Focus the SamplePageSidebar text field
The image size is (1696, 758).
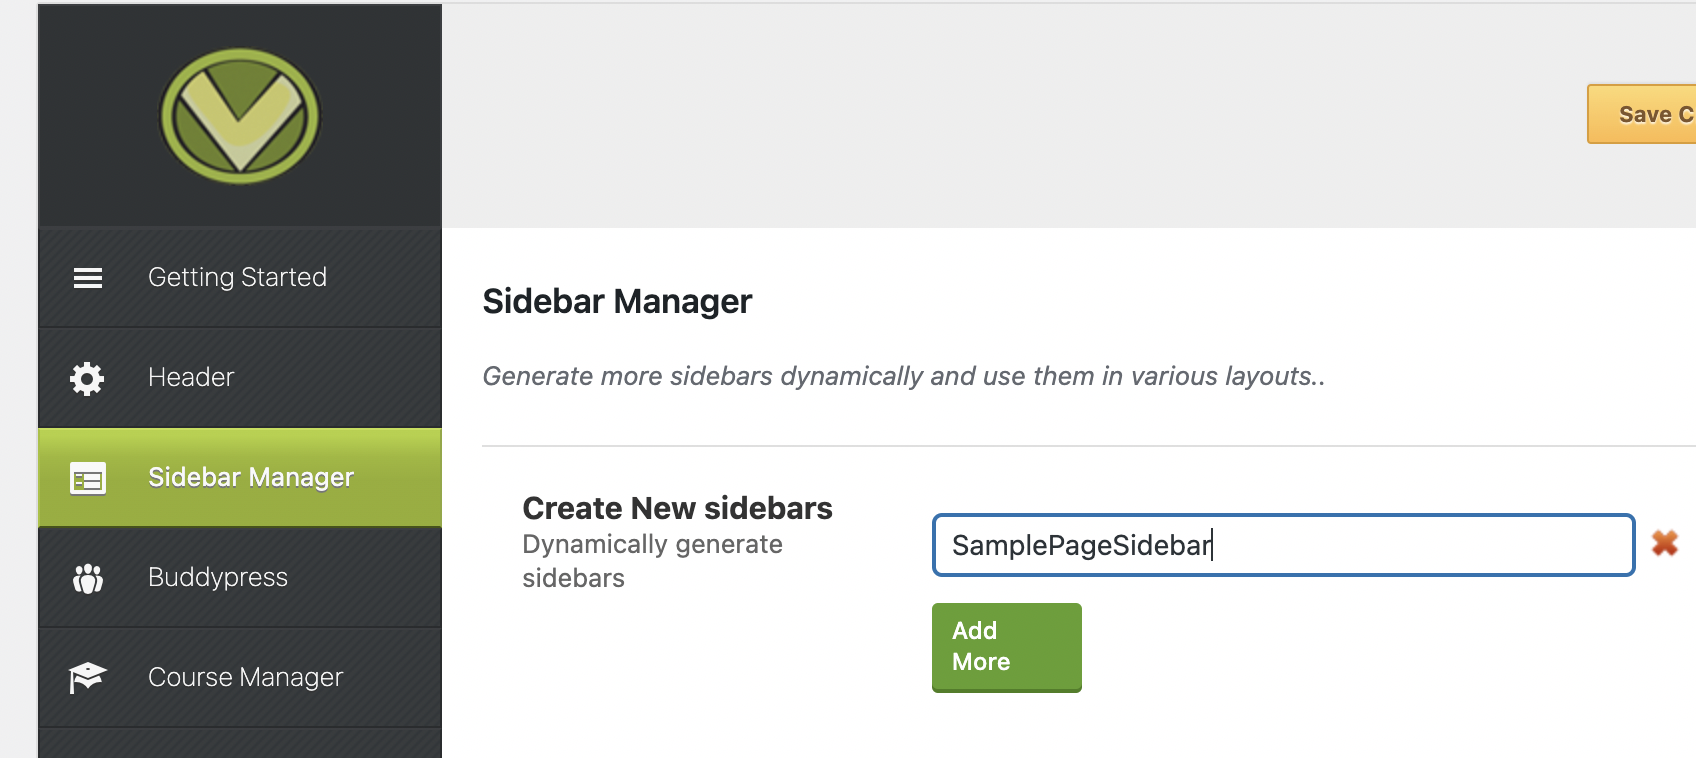[x=1284, y=545]
